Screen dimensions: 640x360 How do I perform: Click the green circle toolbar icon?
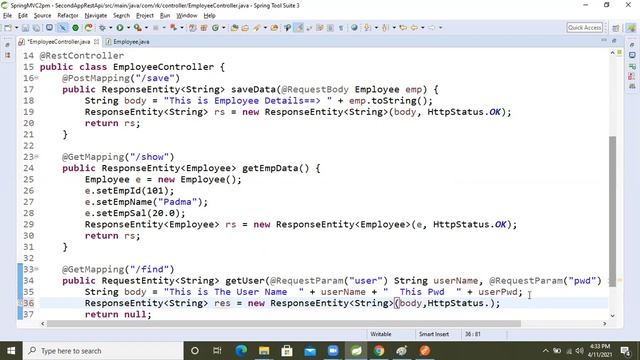pos(76,28)
